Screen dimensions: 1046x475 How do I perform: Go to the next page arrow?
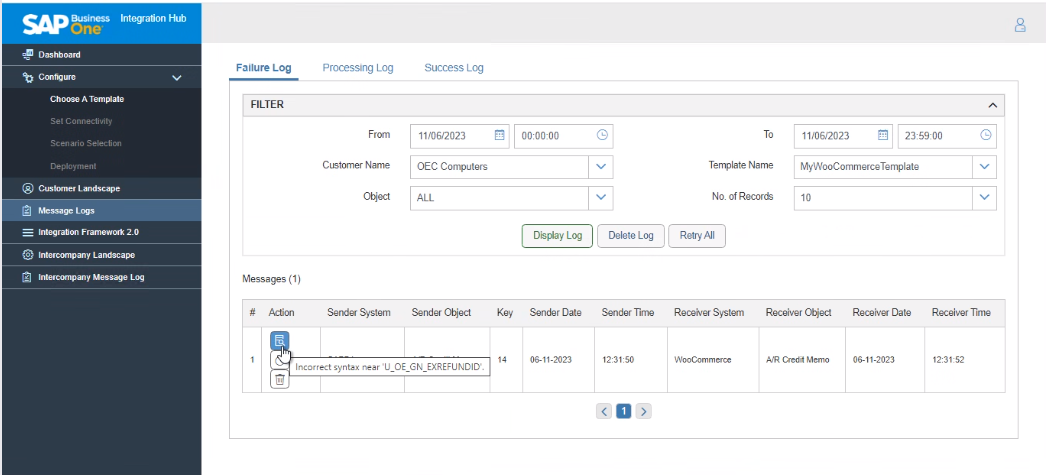tap(644, 411)
